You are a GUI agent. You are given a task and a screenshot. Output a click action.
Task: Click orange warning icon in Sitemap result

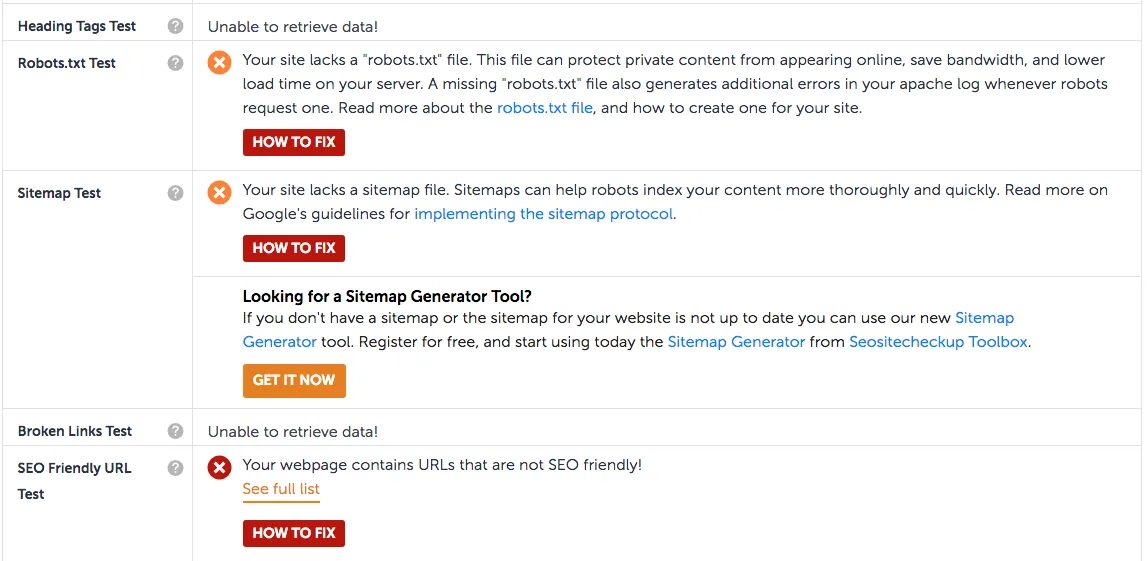point(219,193)
